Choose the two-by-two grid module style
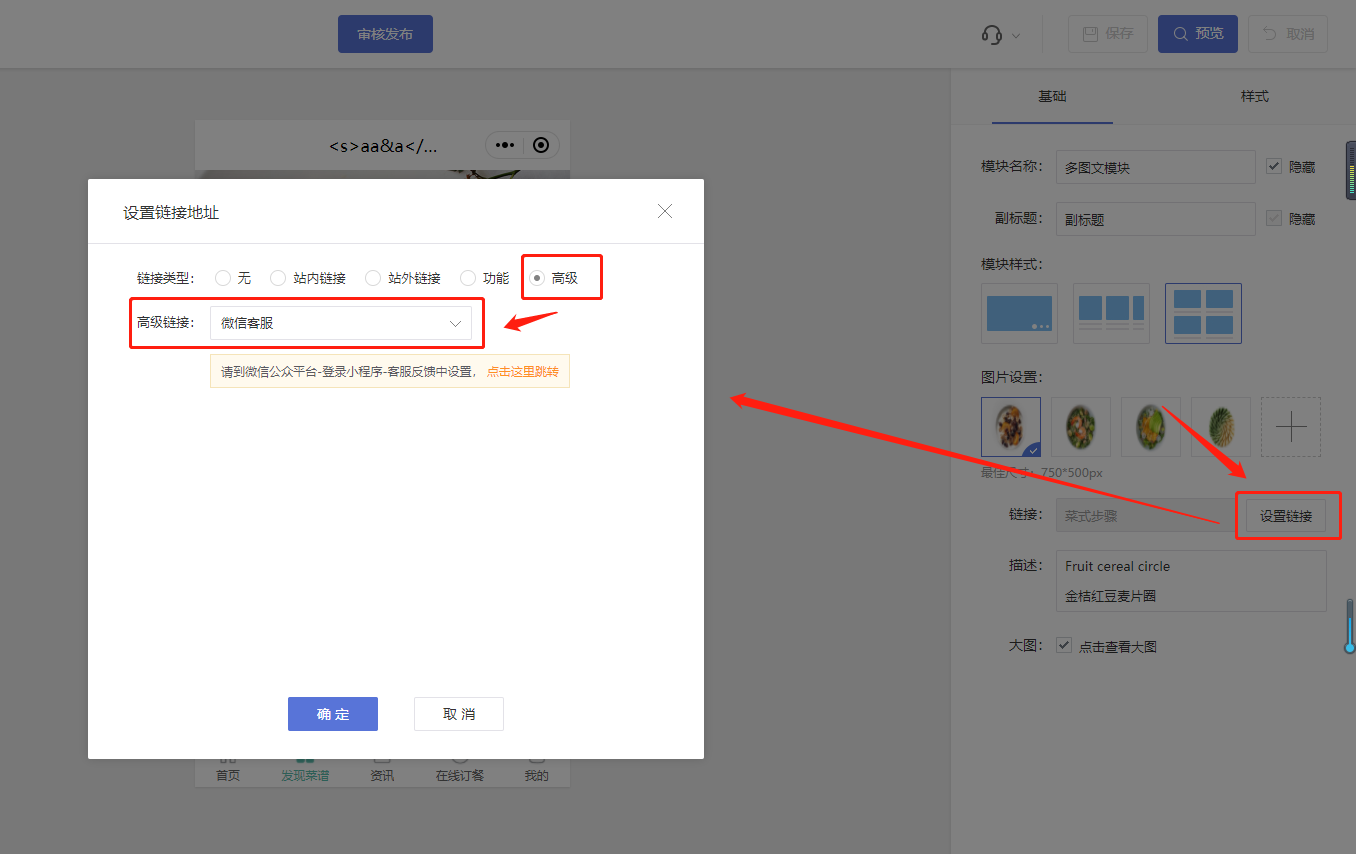Screen dimensions: 1356x854 coord(1203,313)
